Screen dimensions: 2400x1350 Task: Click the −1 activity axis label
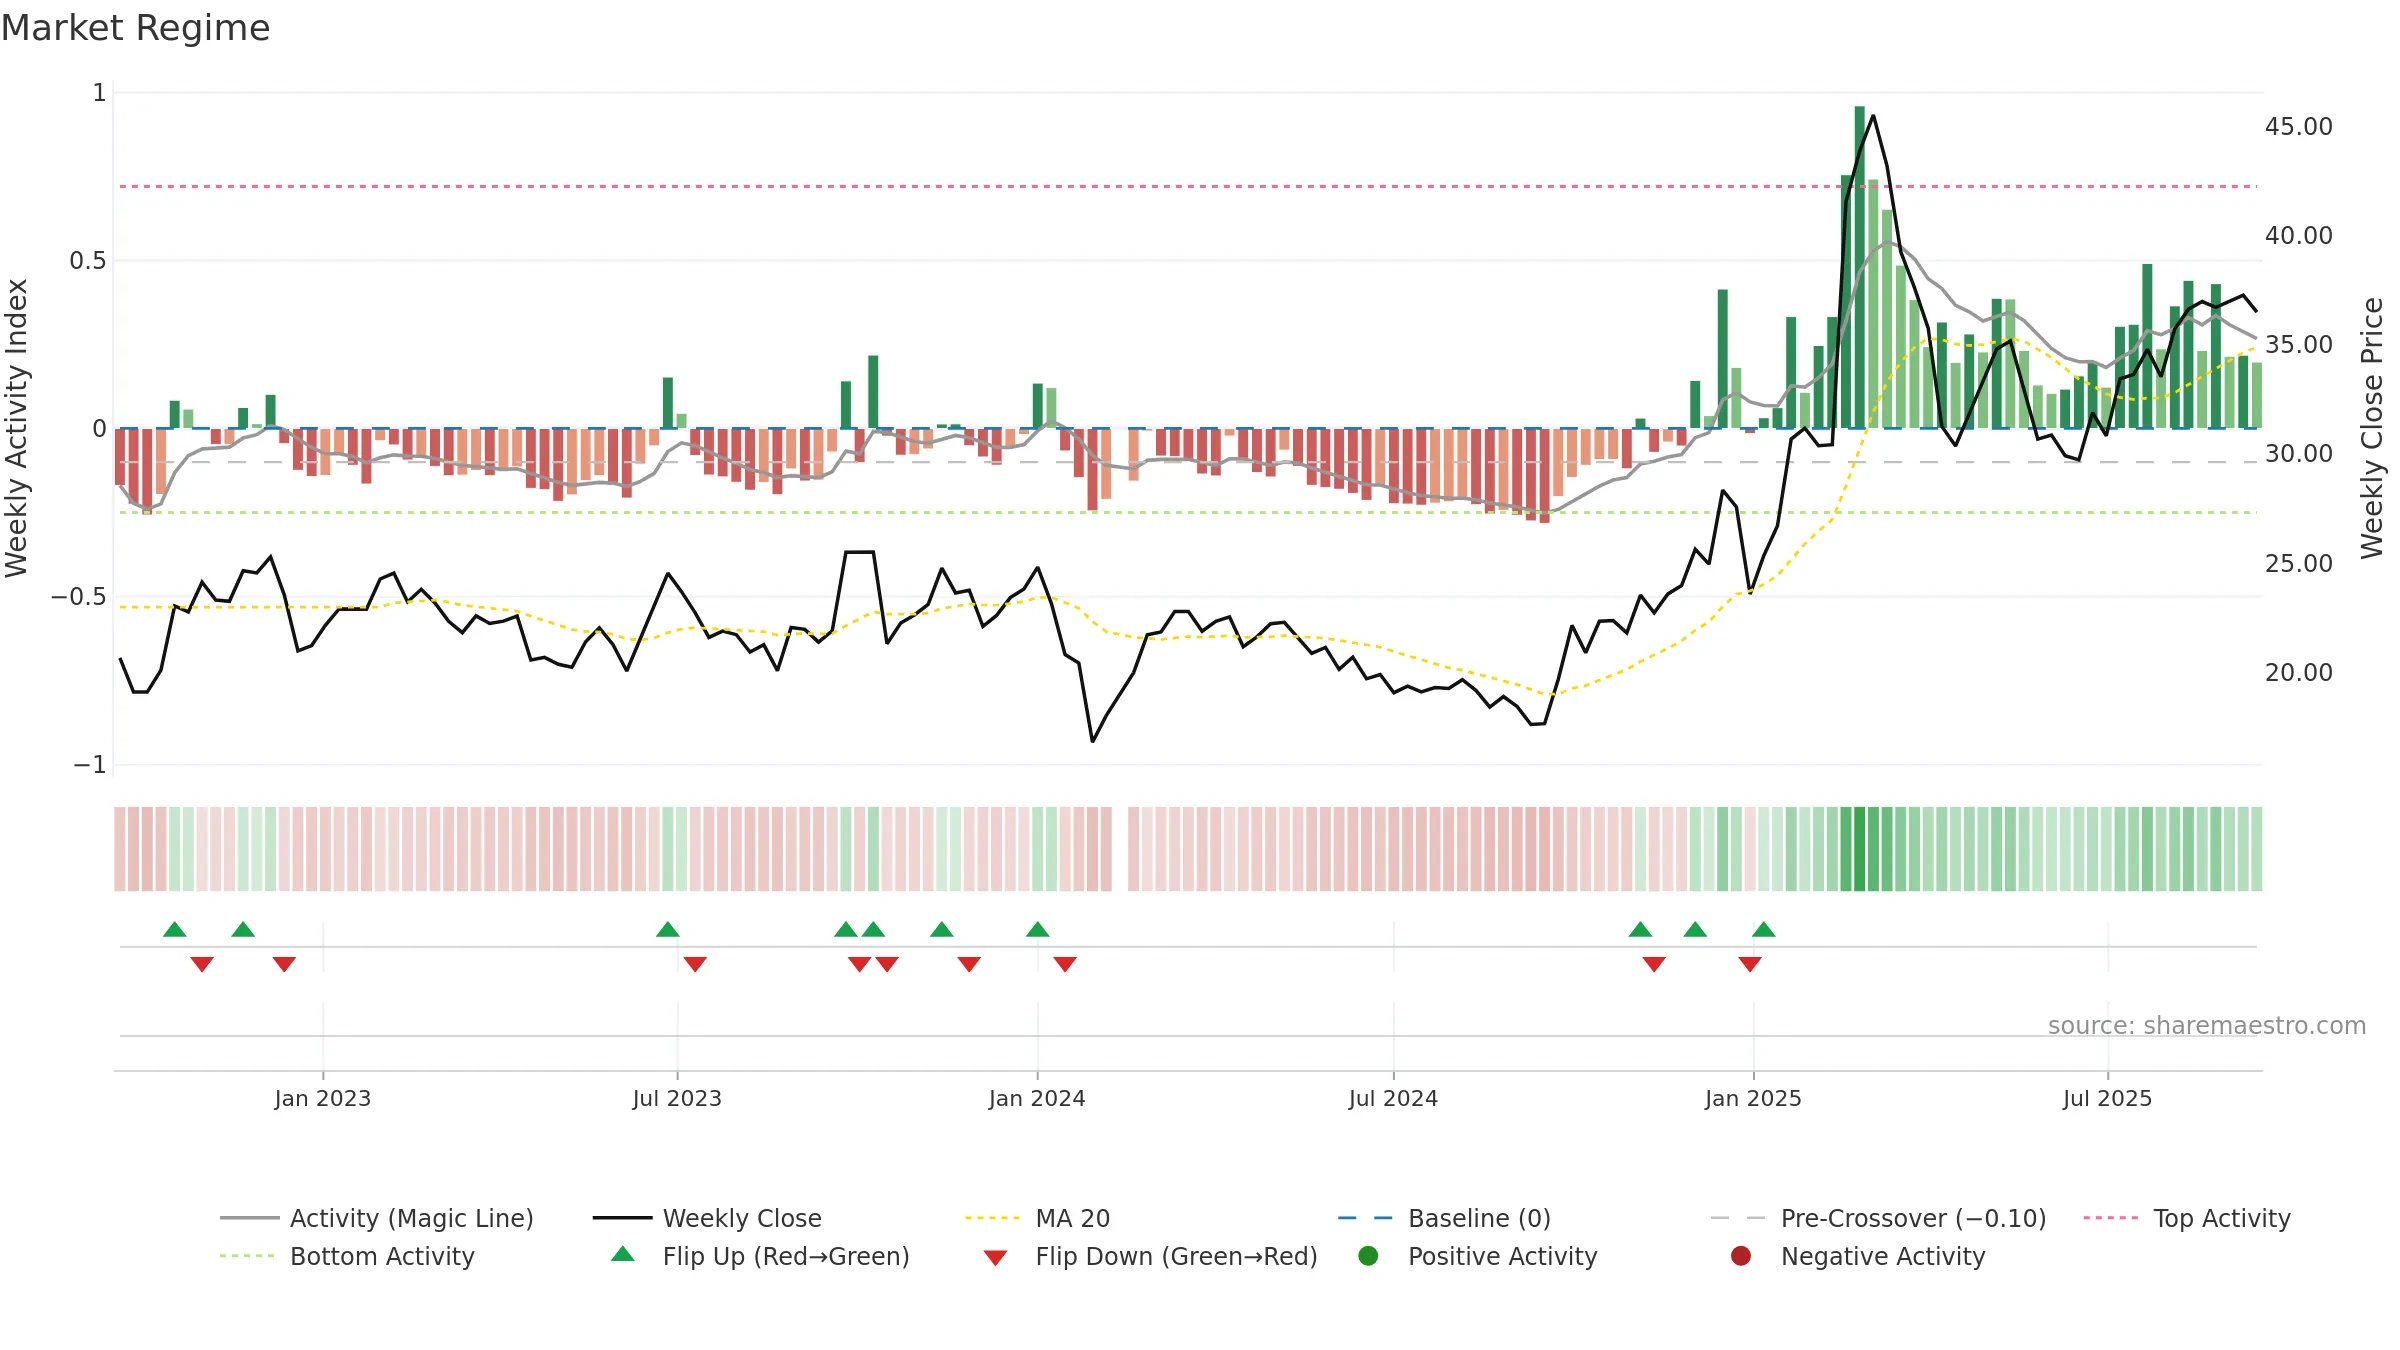coord(89,765)
